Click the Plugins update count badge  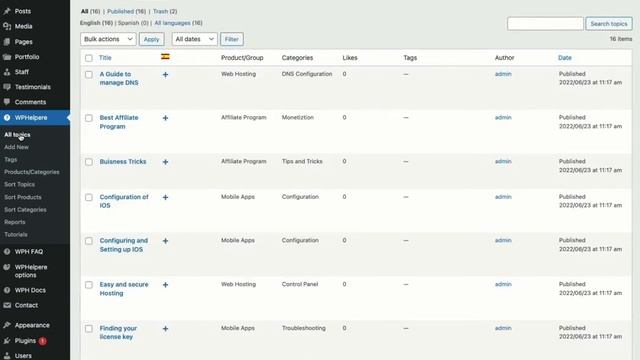click(42, 340)
